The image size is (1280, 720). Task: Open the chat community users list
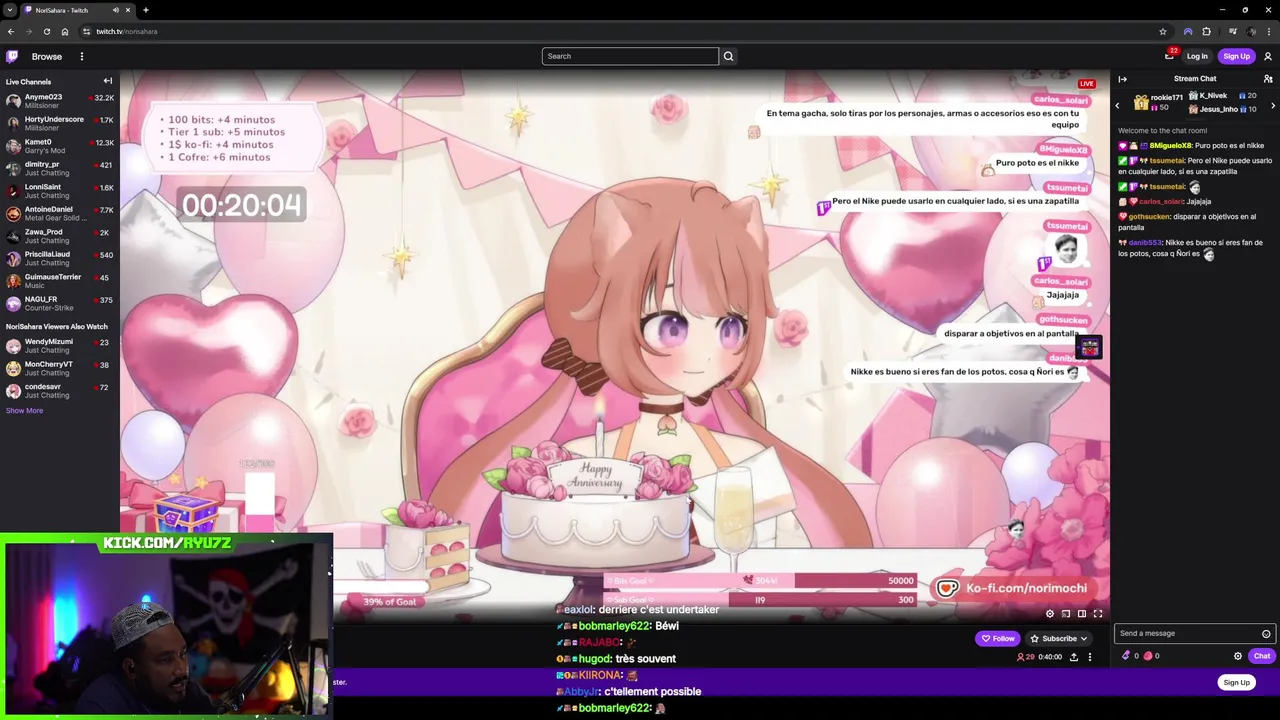tap(1268, 79)
